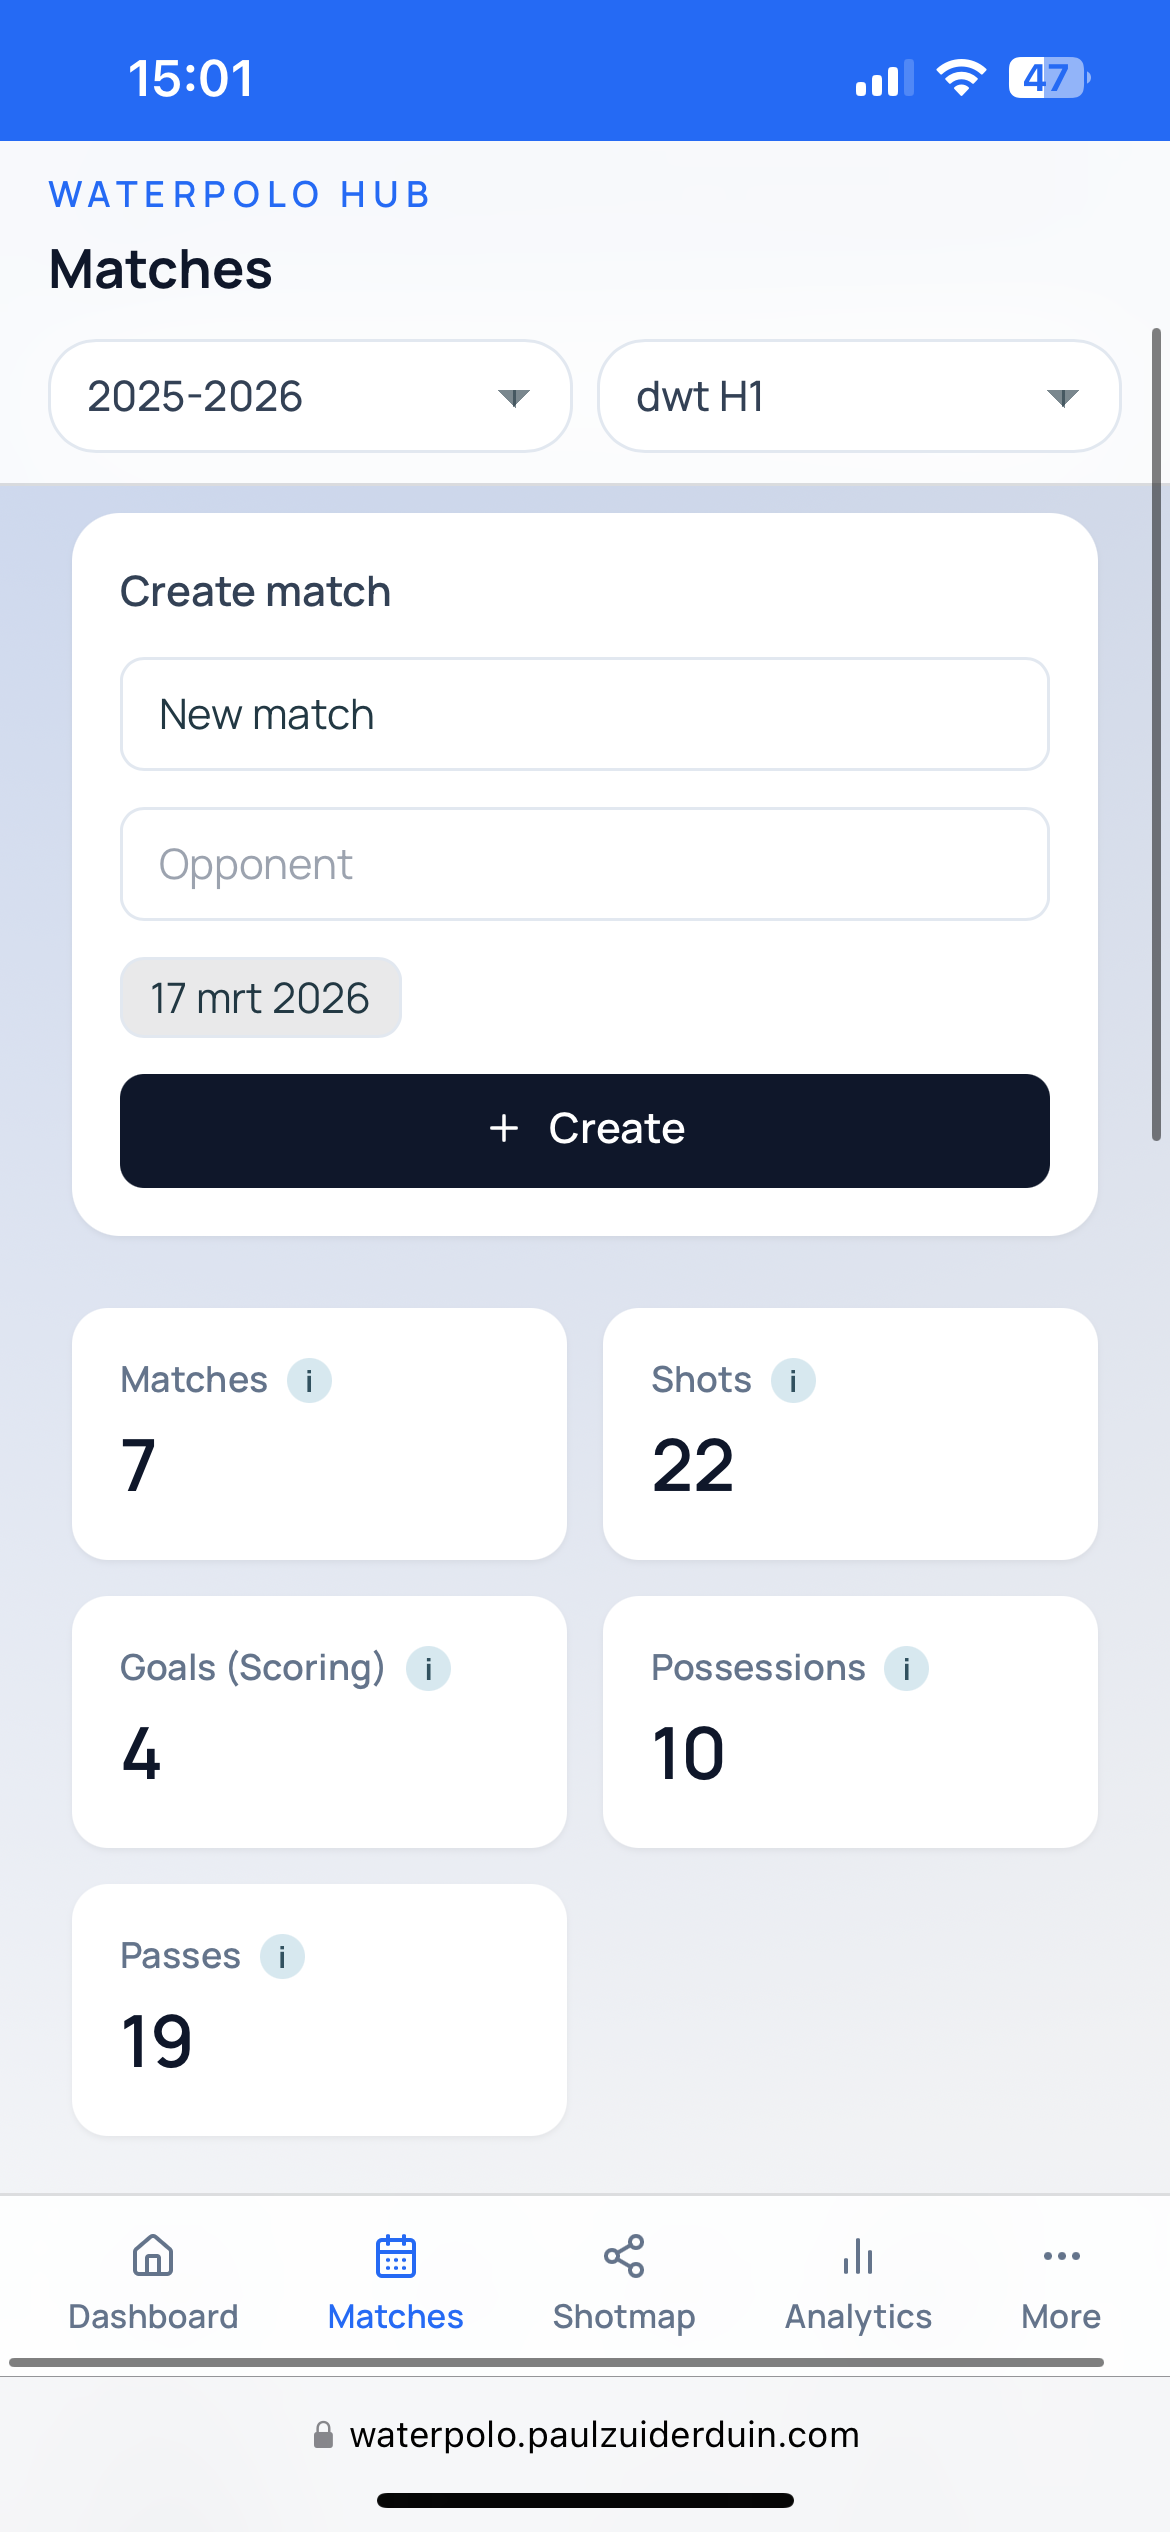Open the WATERPOLO HUB header link

pos(240,193)
